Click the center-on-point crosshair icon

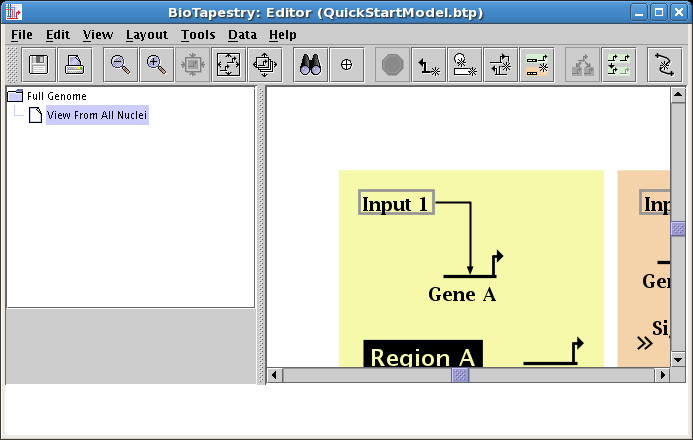click(347, 64)
